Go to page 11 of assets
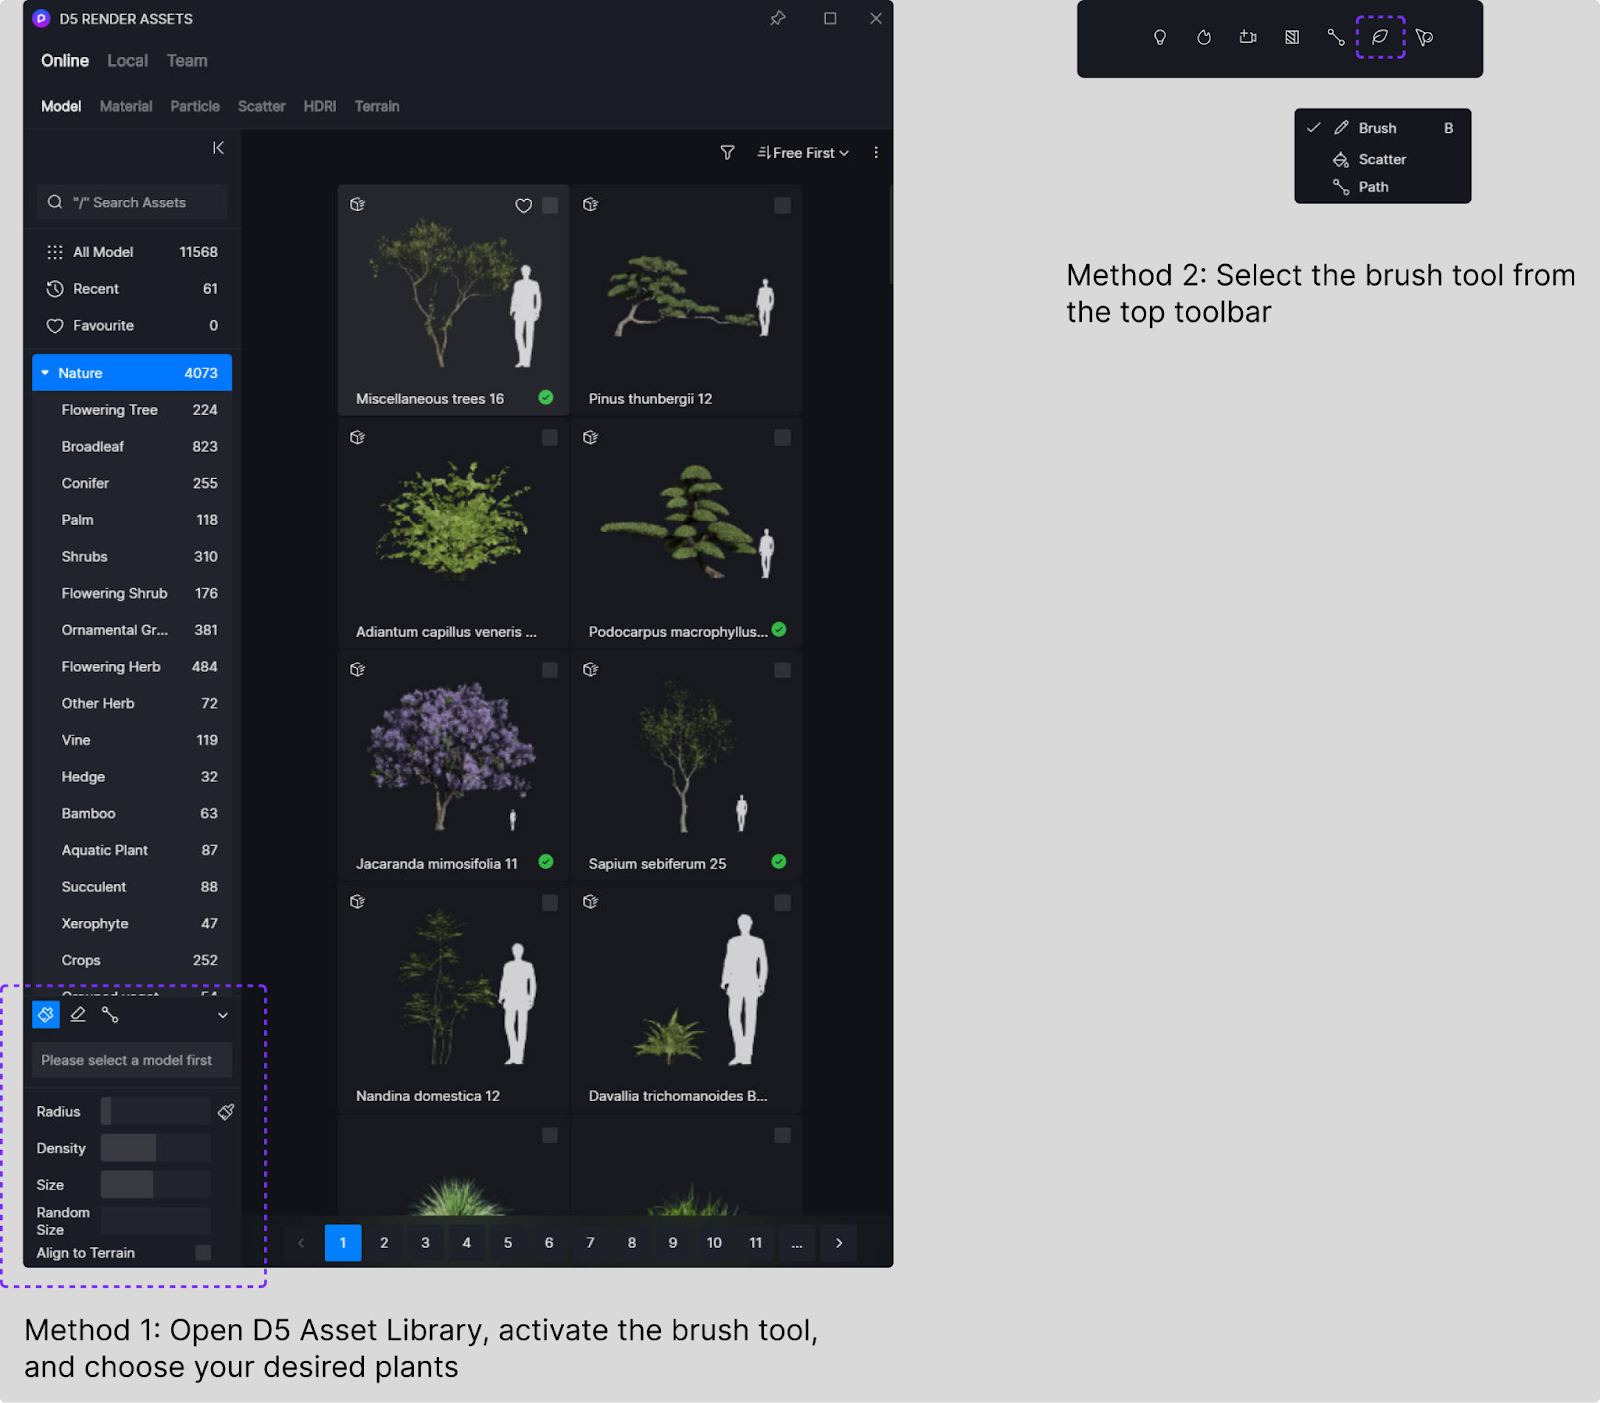Viewport: 1600px width, 1403px height. (756, 1243)
